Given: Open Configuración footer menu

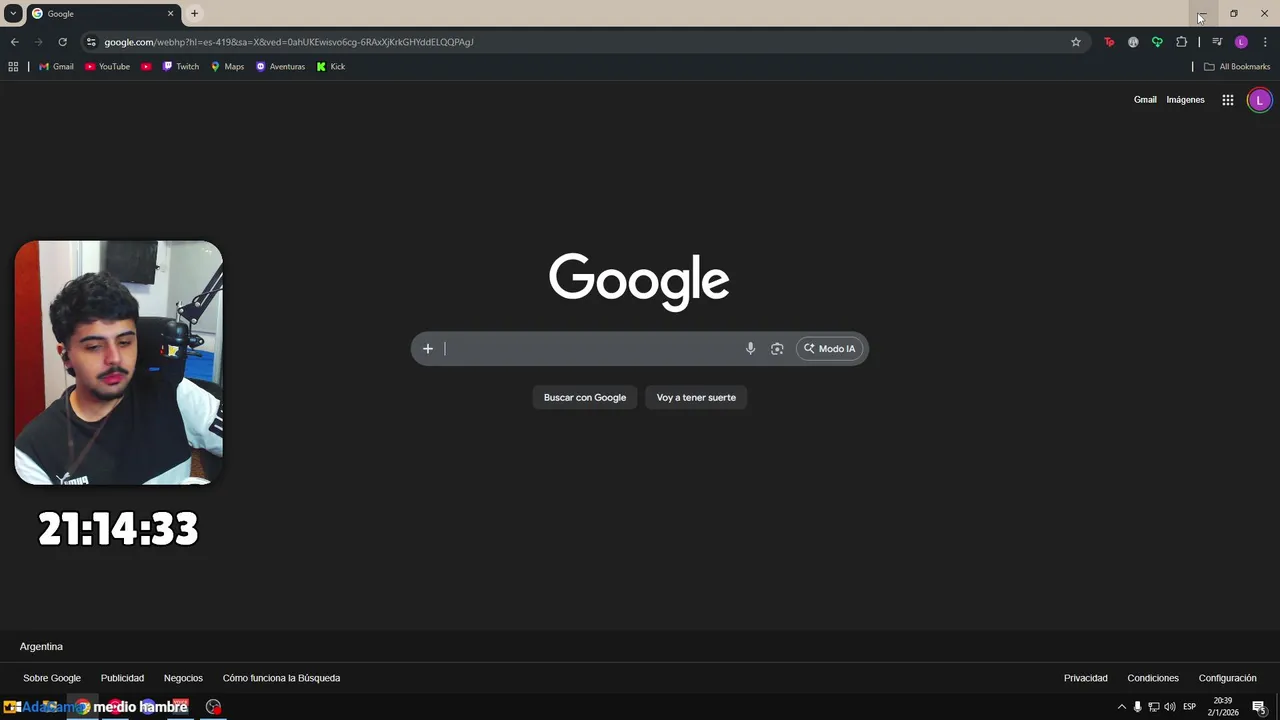Looking at the screenshot, I should click(1227, 678).
